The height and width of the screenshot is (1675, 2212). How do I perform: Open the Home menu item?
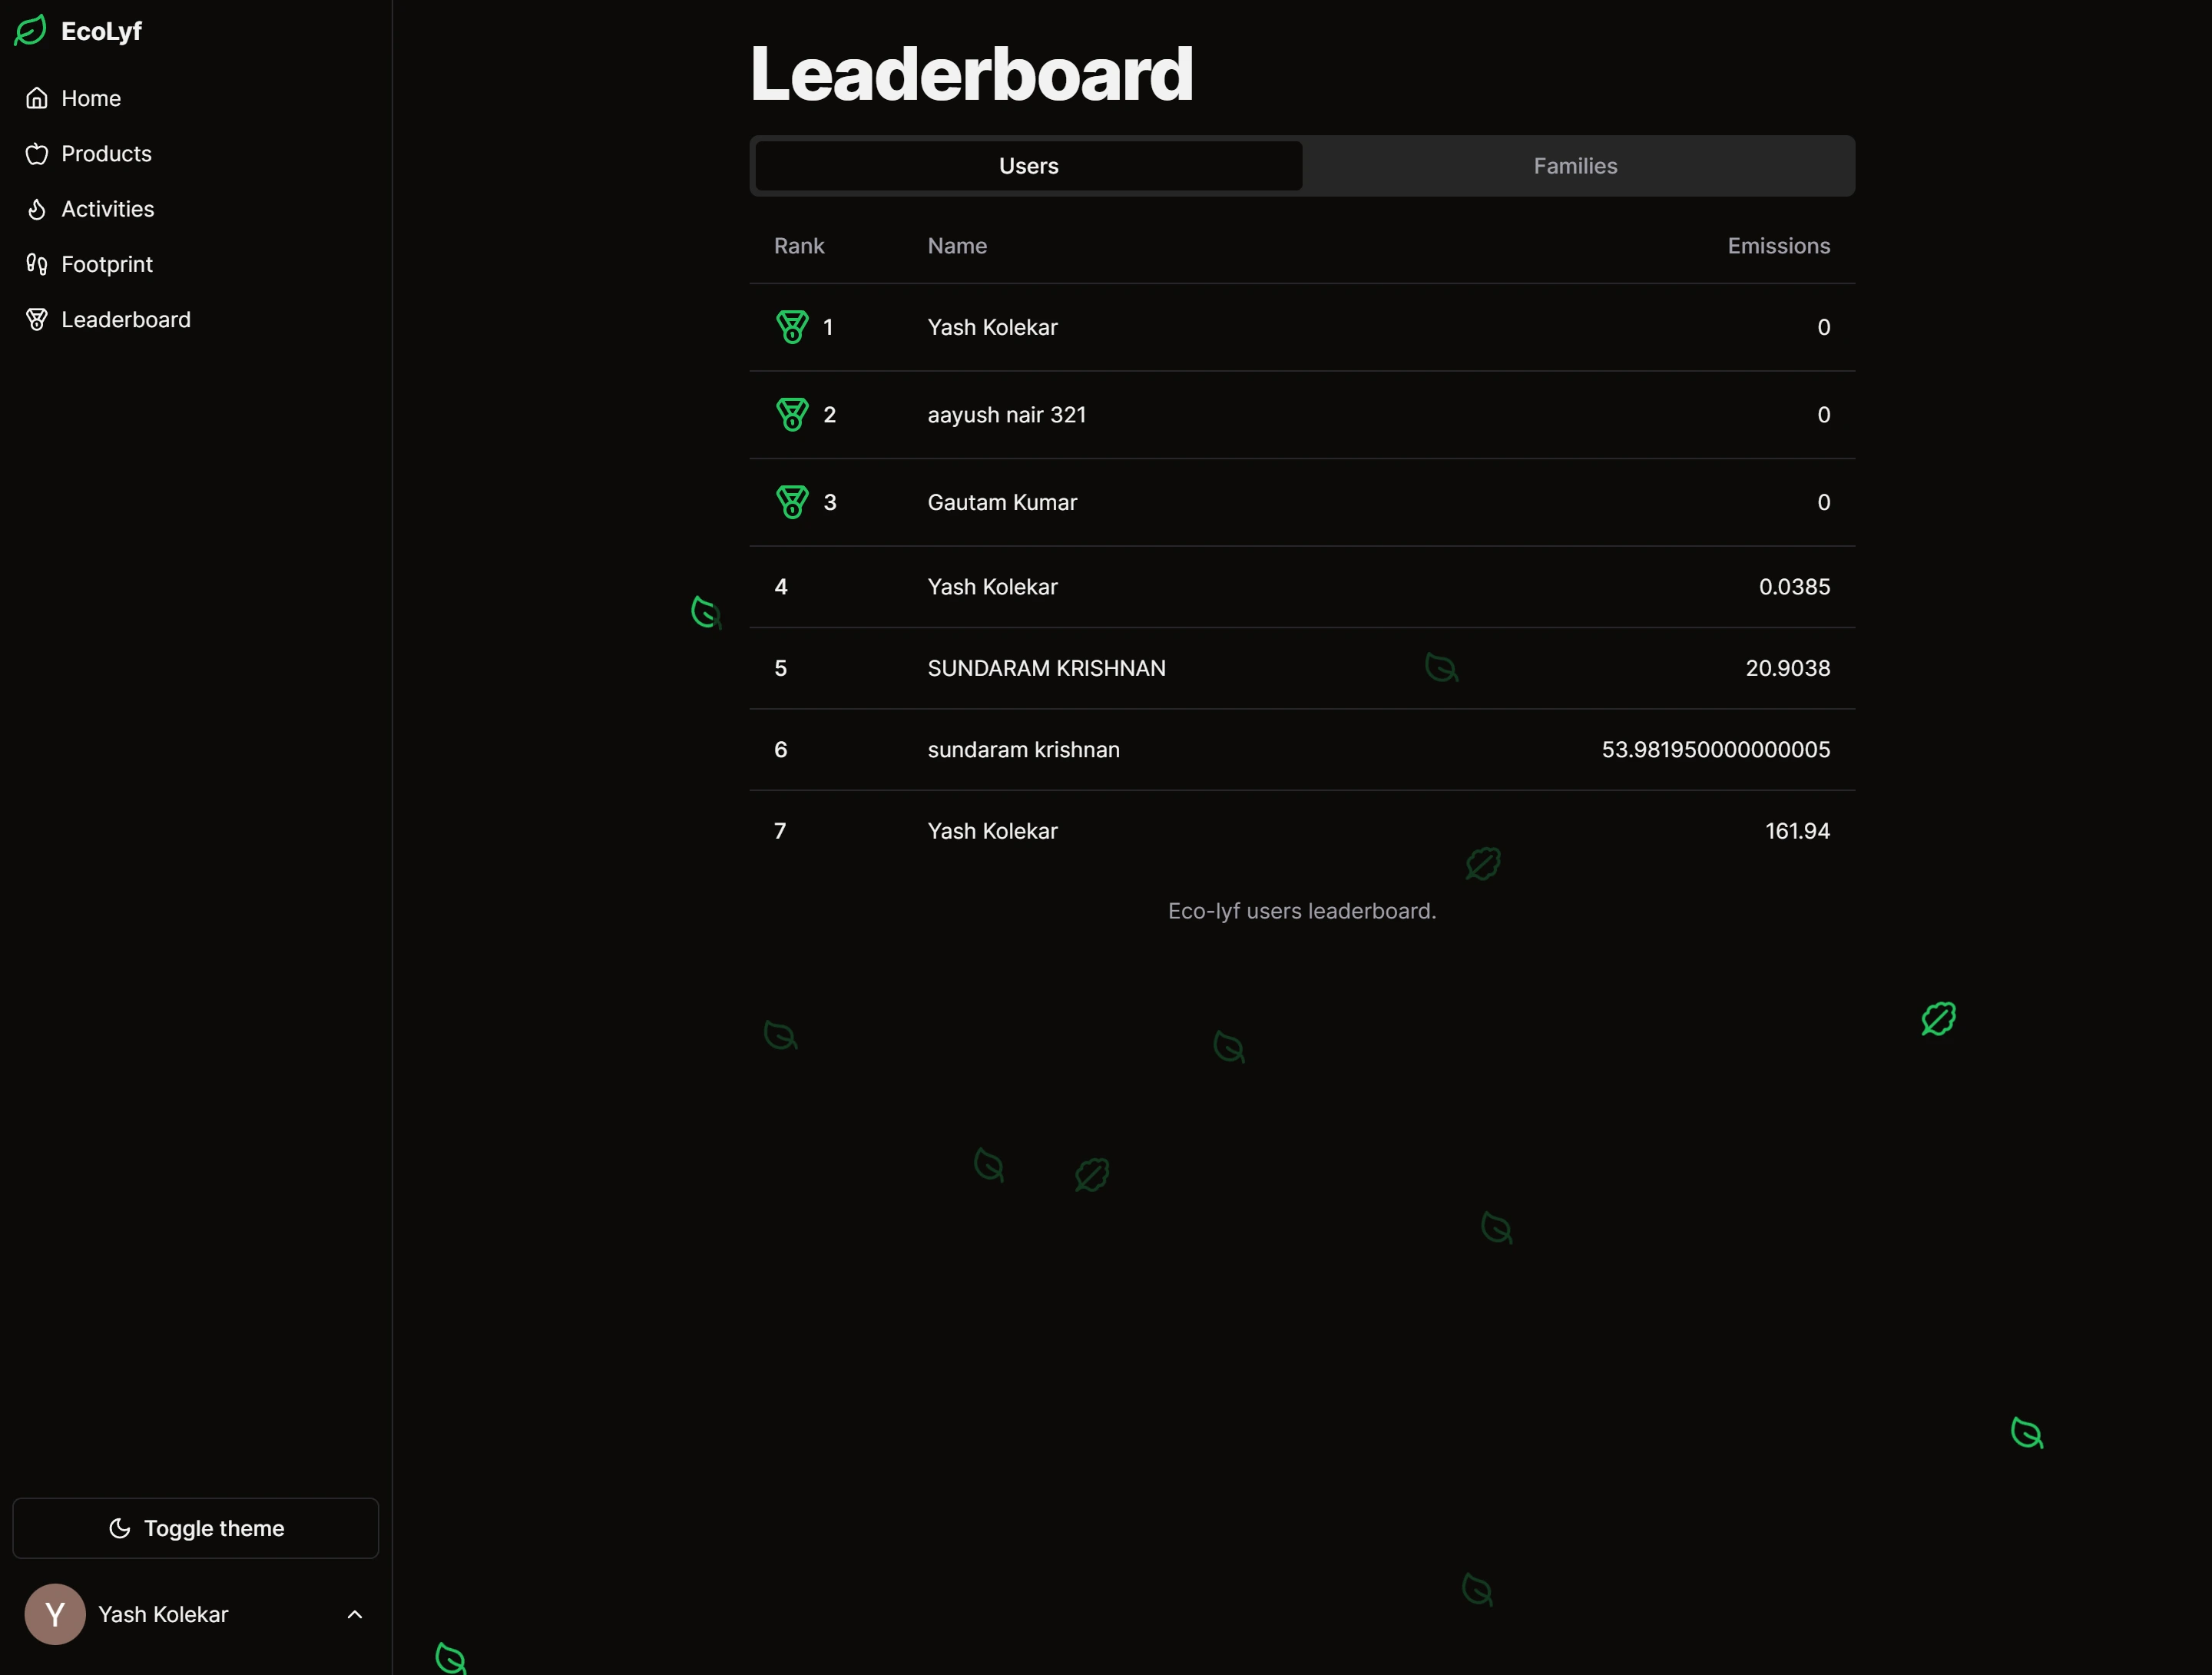90,98
